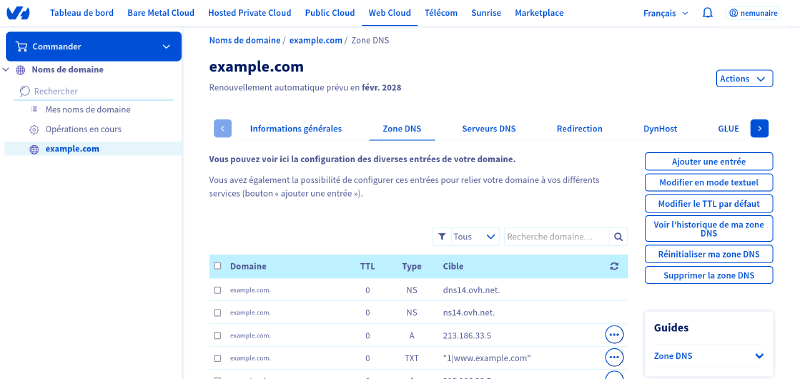Click Réinitialiser ma zone DNS
The width and height of the screenshot is (800, 379).
pyautogui.click(x=709, y=254)
